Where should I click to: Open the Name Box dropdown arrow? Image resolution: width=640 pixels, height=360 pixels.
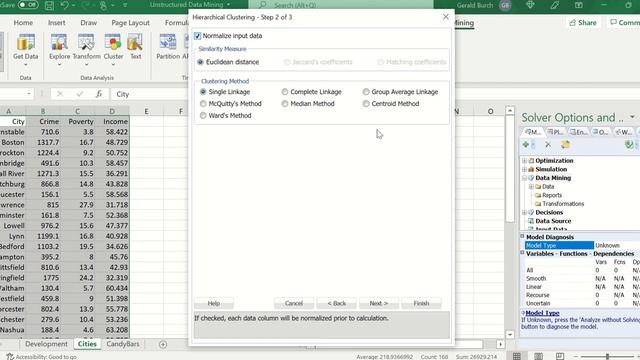[29, 94]
